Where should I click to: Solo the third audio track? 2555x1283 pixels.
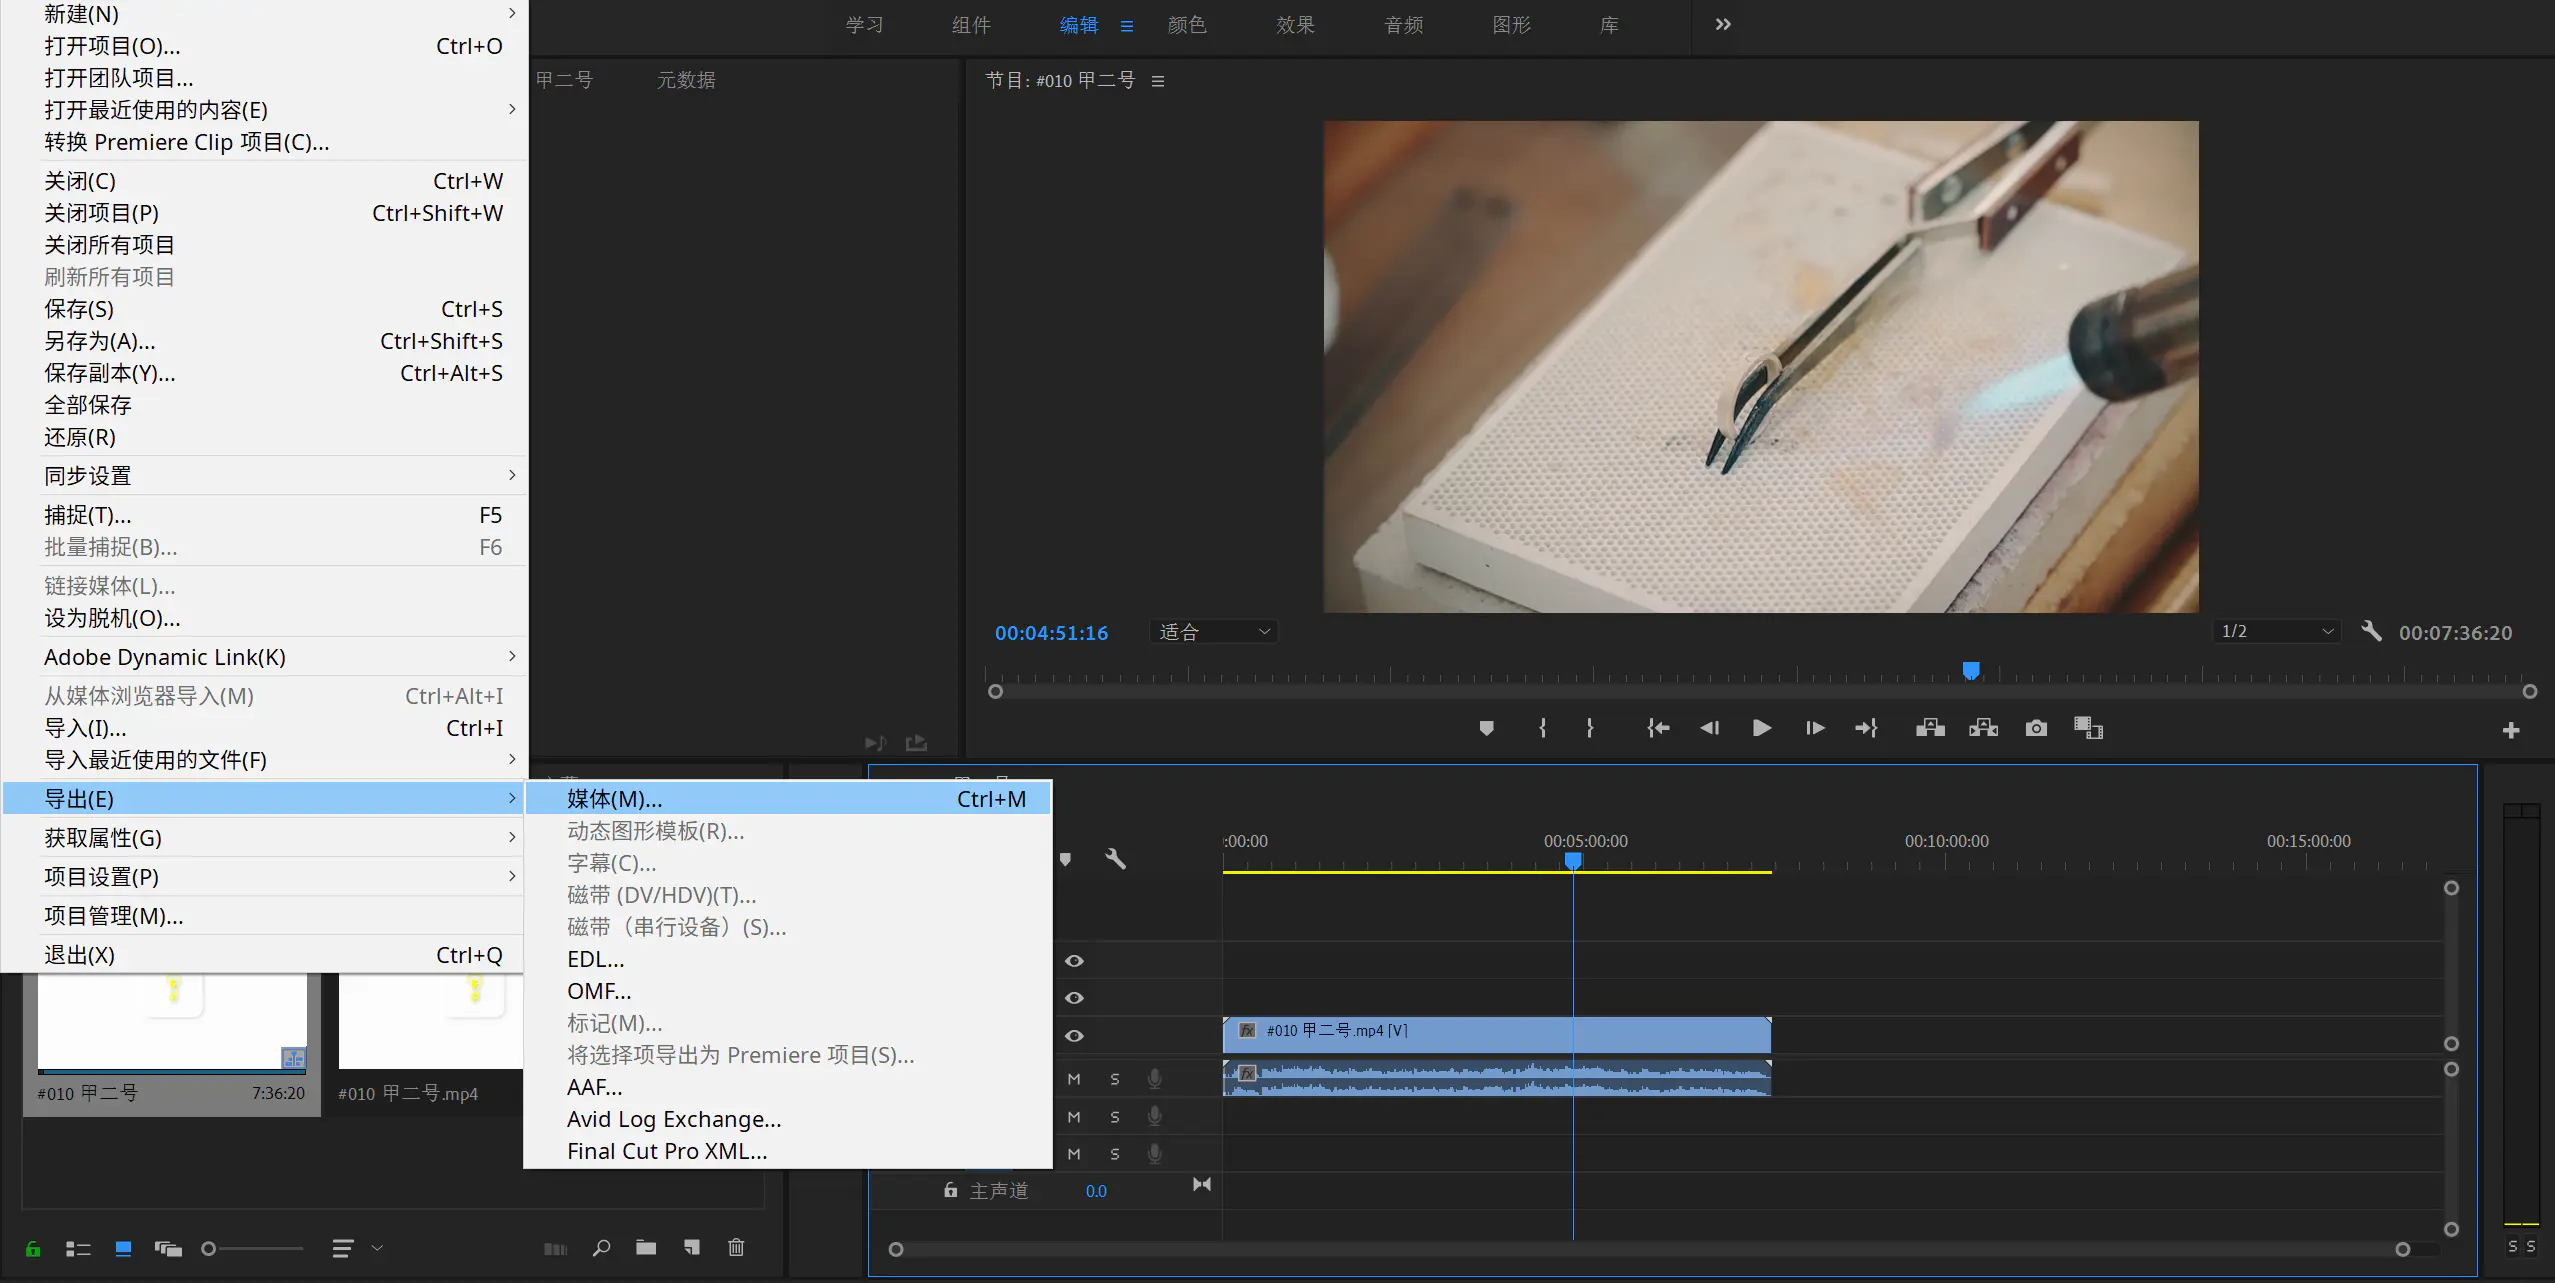[1115, 1153]
